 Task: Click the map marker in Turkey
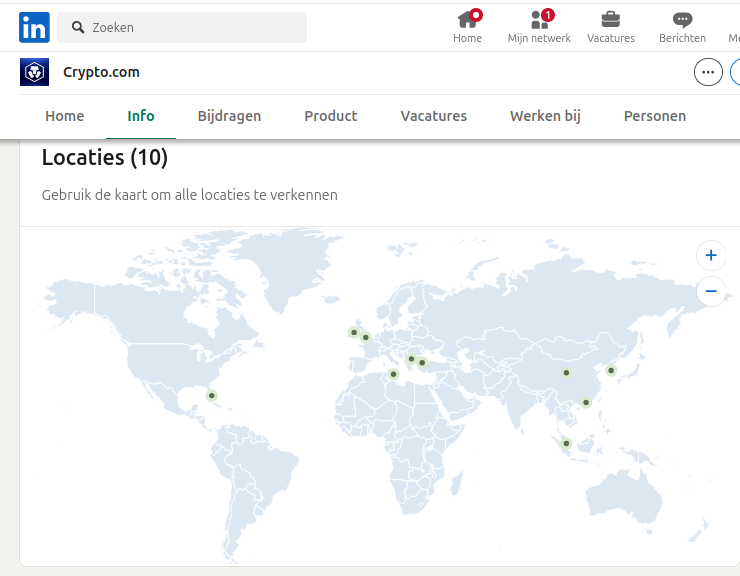[422, 363]
